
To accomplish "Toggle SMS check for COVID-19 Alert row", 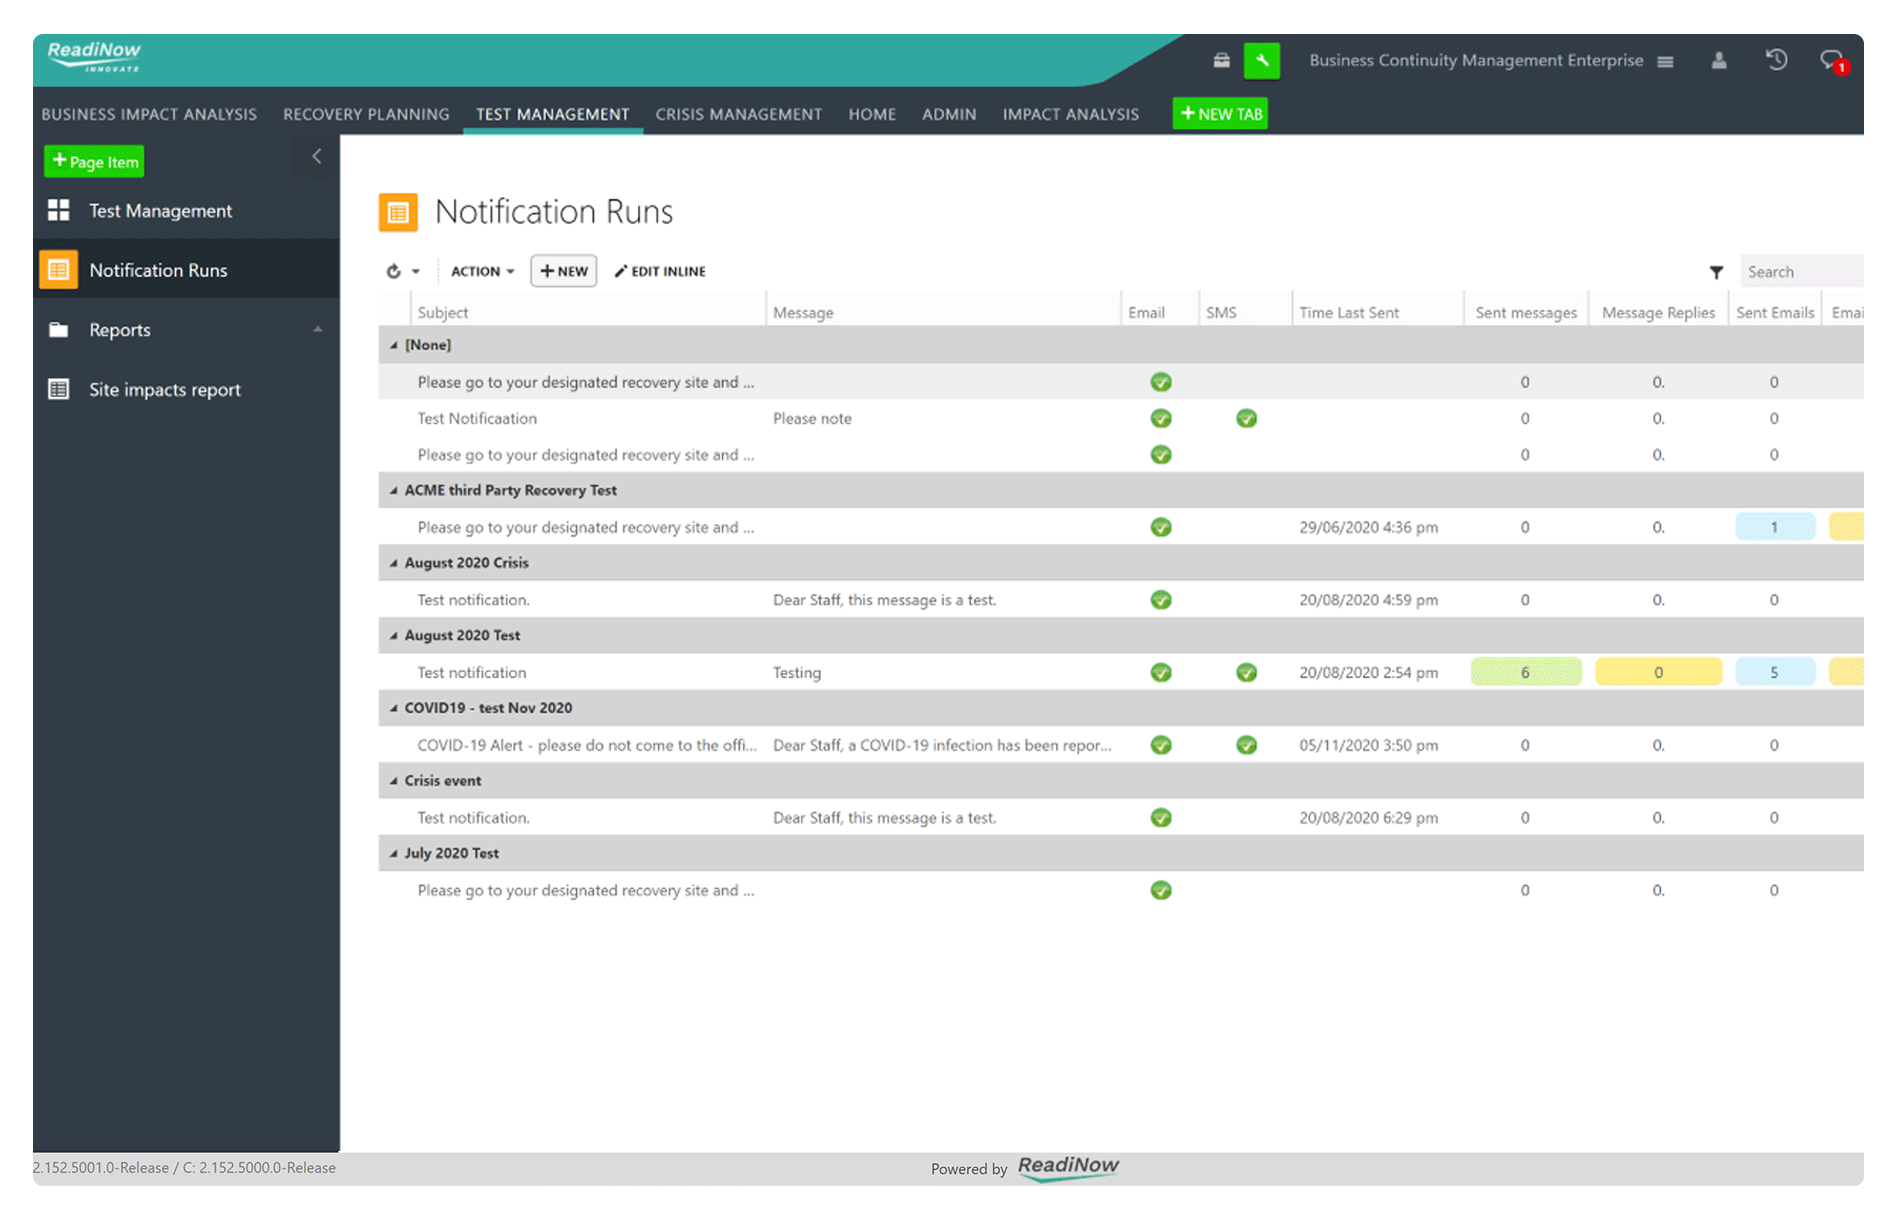I will (x=1246, y=745).
